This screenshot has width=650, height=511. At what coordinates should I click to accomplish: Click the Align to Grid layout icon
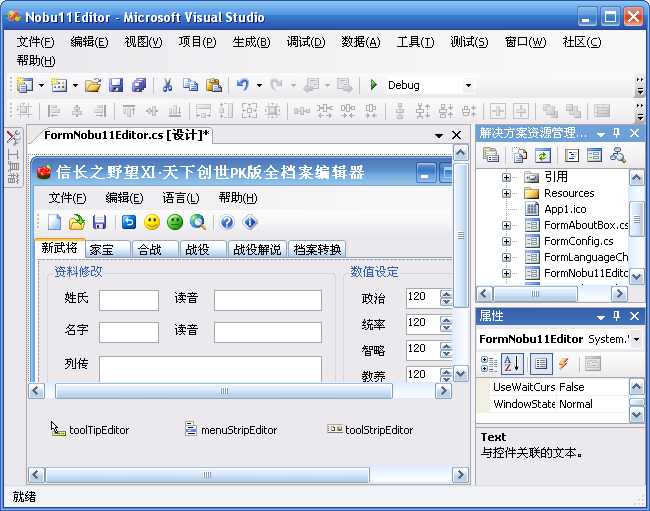(24, 111)
